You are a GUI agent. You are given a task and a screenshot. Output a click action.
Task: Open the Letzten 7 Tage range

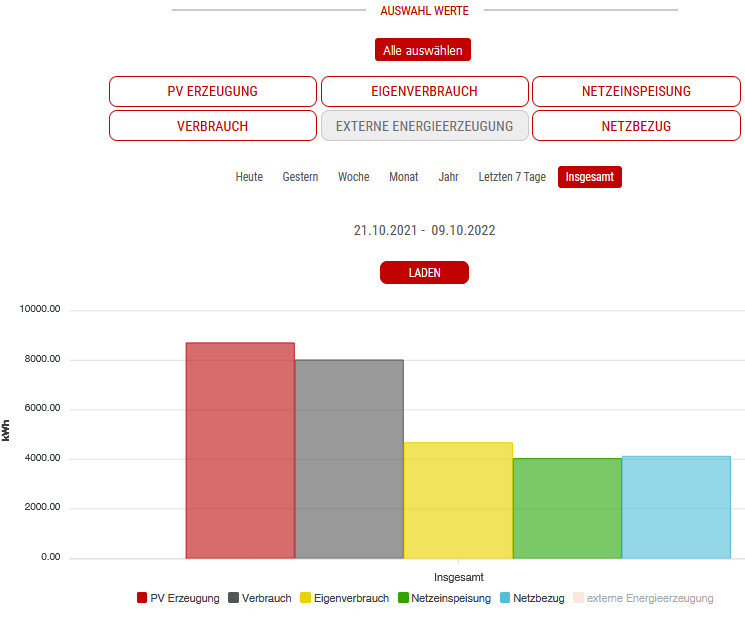tap(512, 177)
